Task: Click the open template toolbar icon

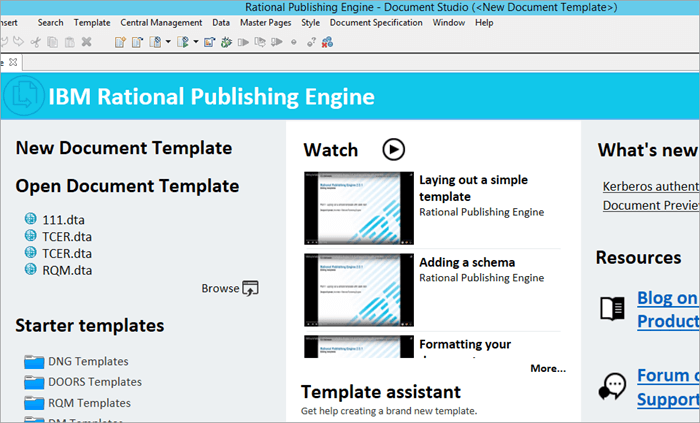Action: pyautogui.click(x=137, y=42)
